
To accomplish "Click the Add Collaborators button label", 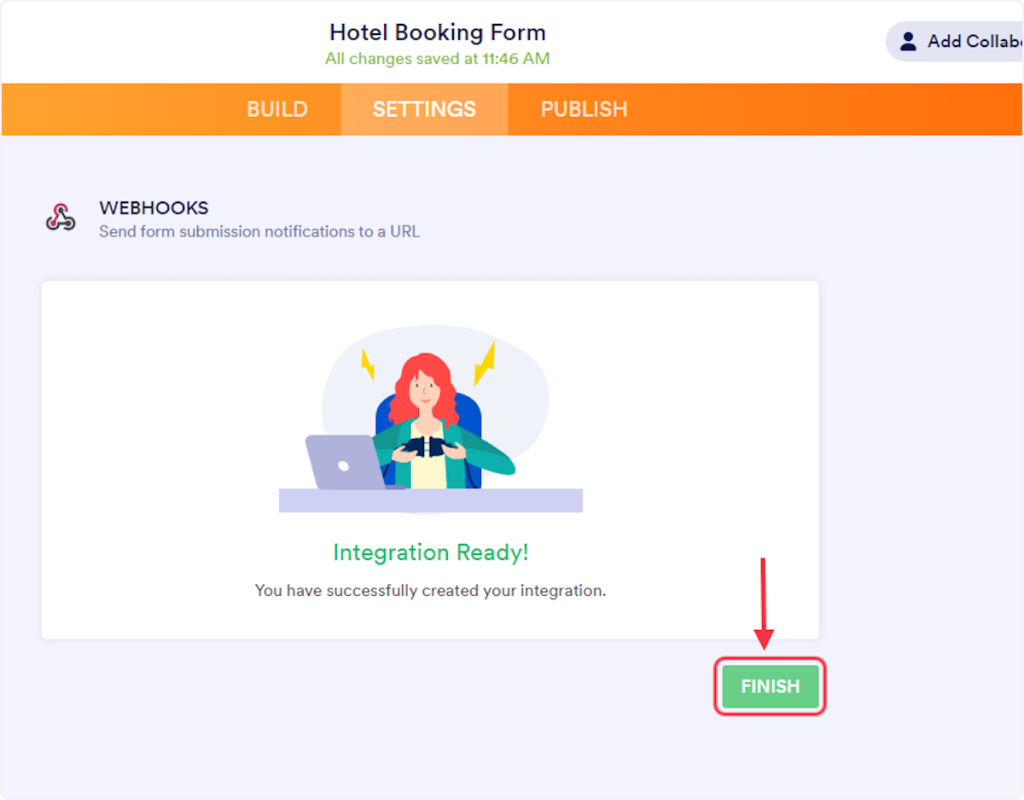I will (974, 41).
